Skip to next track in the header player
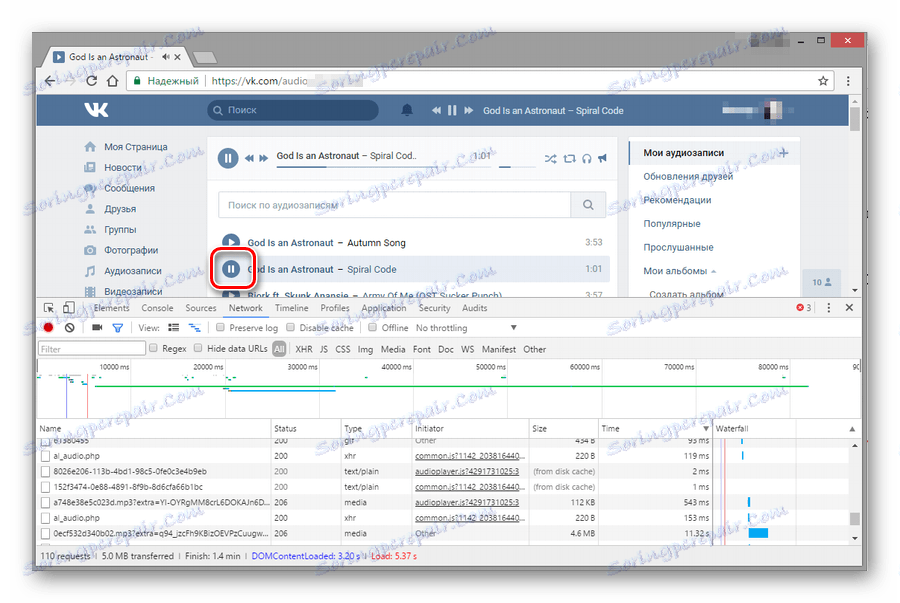This screenshot has height=603, width=900. pos(468,110)
